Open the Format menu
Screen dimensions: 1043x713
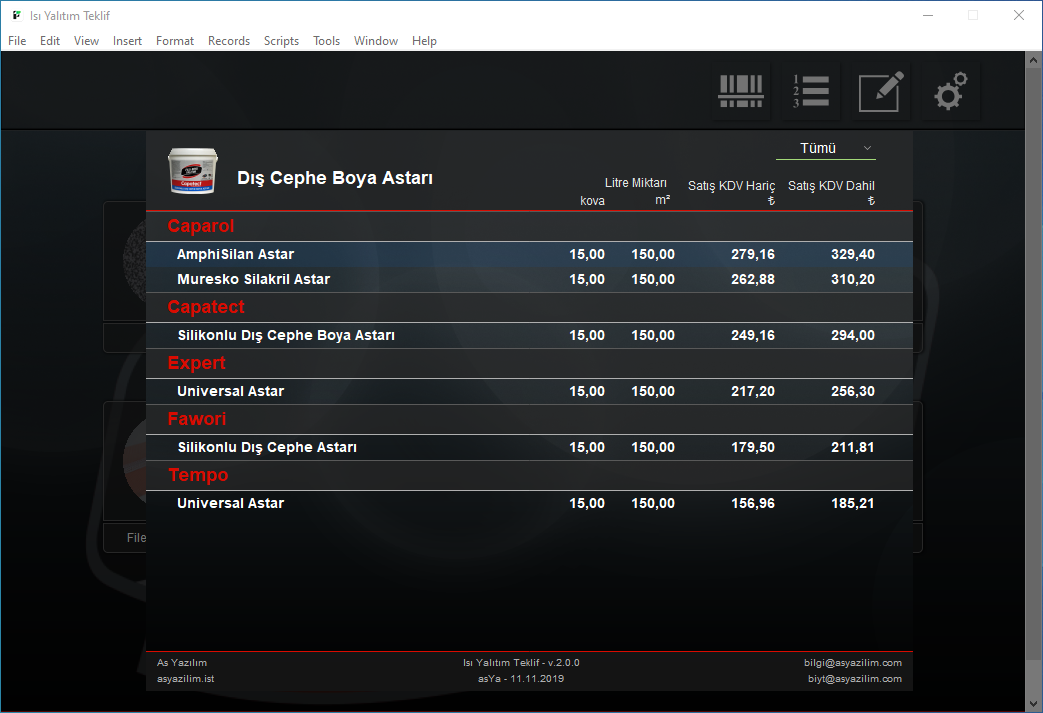pos(175,41)
